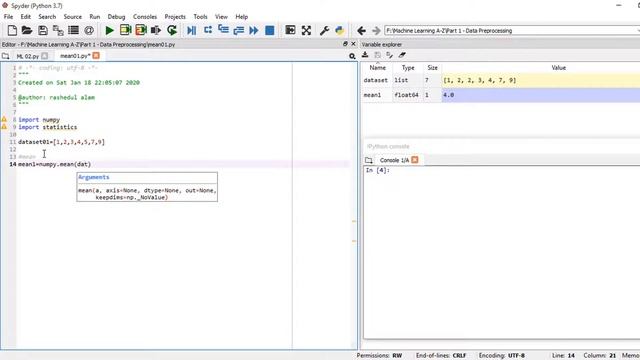640x360 pixels.
Task: Click the @ symbol finder icon
Action: tap(89, 30)
